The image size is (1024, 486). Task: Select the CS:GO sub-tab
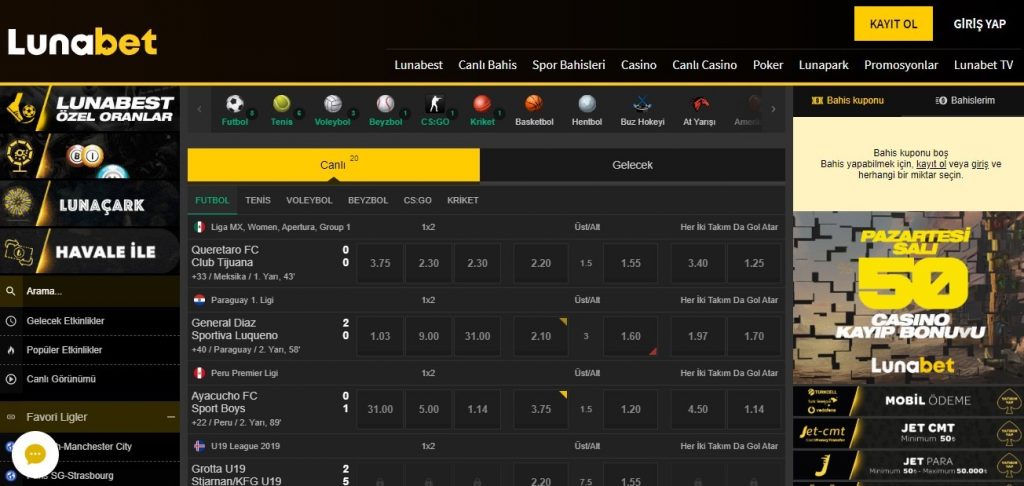pos(418,201)
